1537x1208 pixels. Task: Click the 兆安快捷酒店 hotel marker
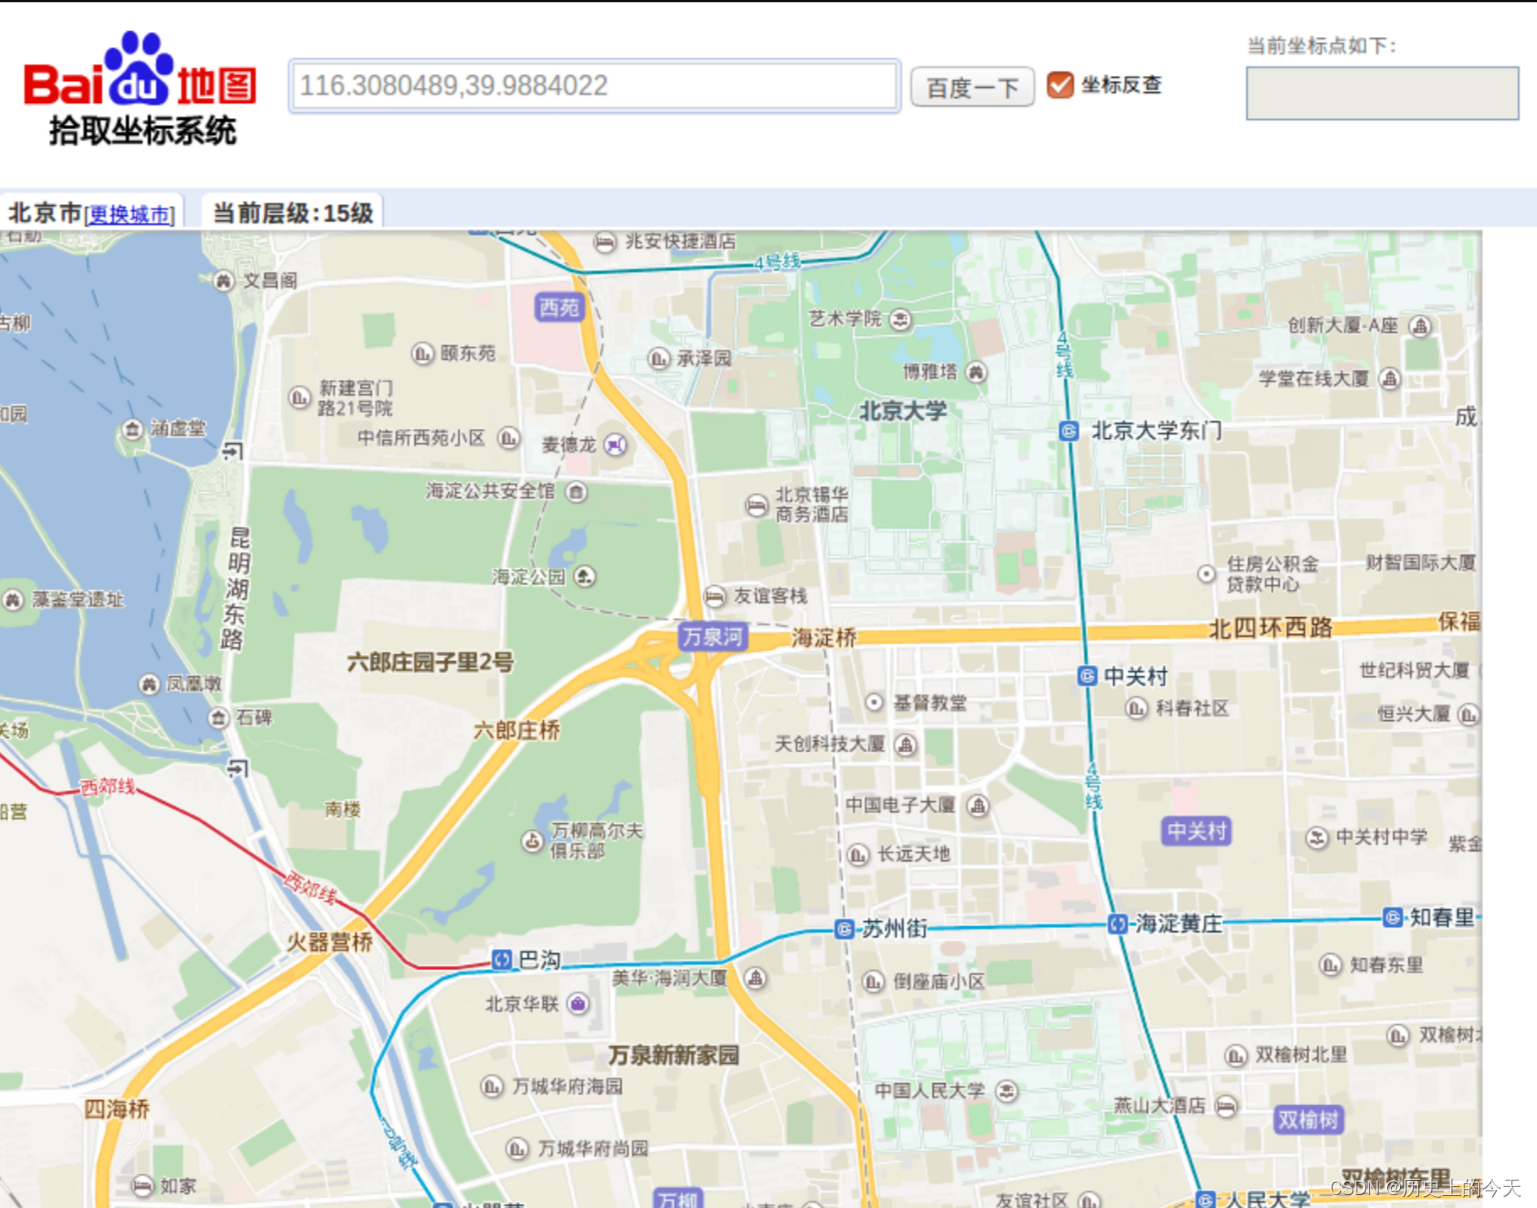point(606,240)
